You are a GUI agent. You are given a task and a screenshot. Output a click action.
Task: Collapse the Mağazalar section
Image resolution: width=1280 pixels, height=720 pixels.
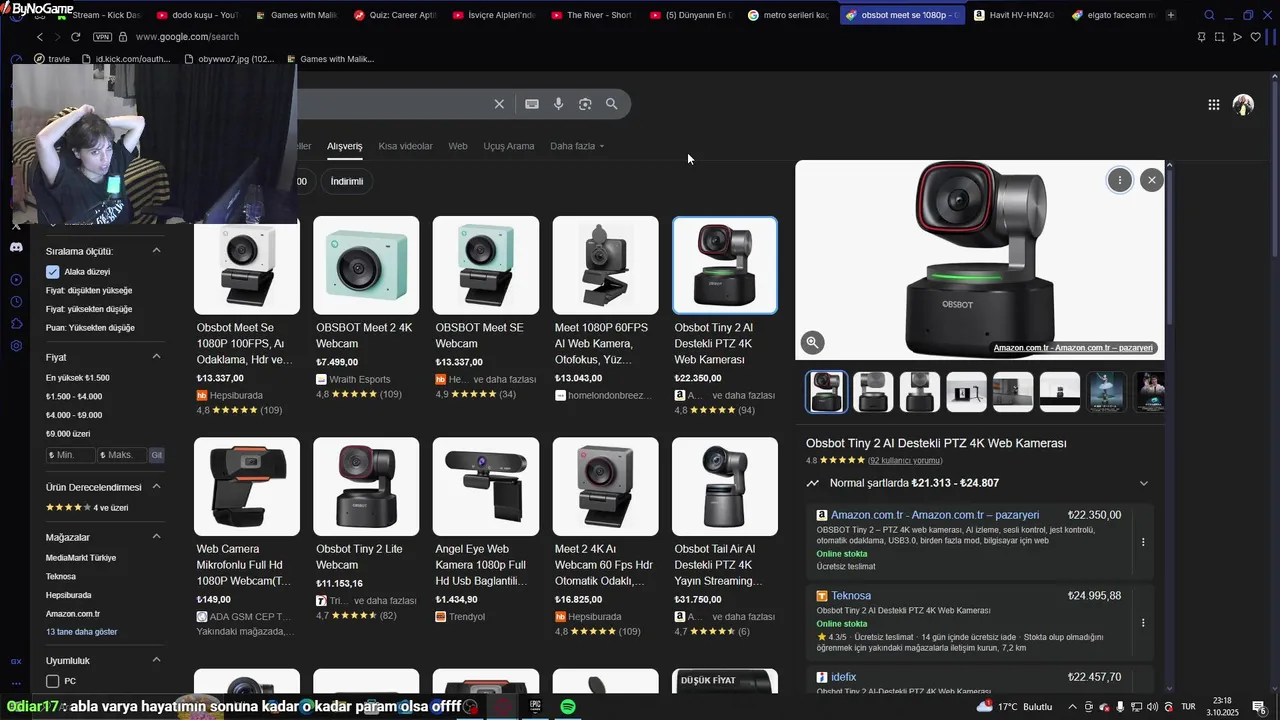click(x=156, y=537)
